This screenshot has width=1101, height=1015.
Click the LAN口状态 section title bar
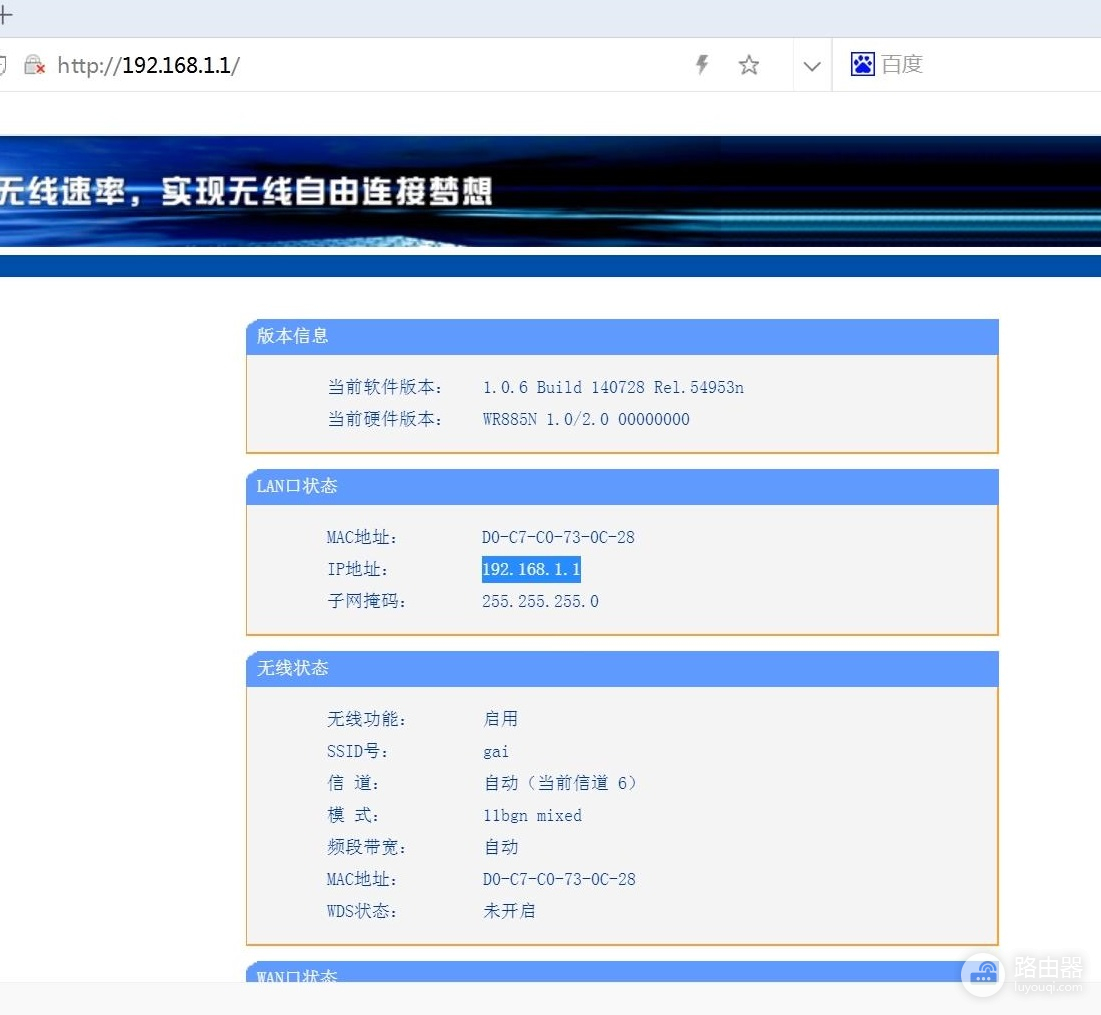(294, 486)
